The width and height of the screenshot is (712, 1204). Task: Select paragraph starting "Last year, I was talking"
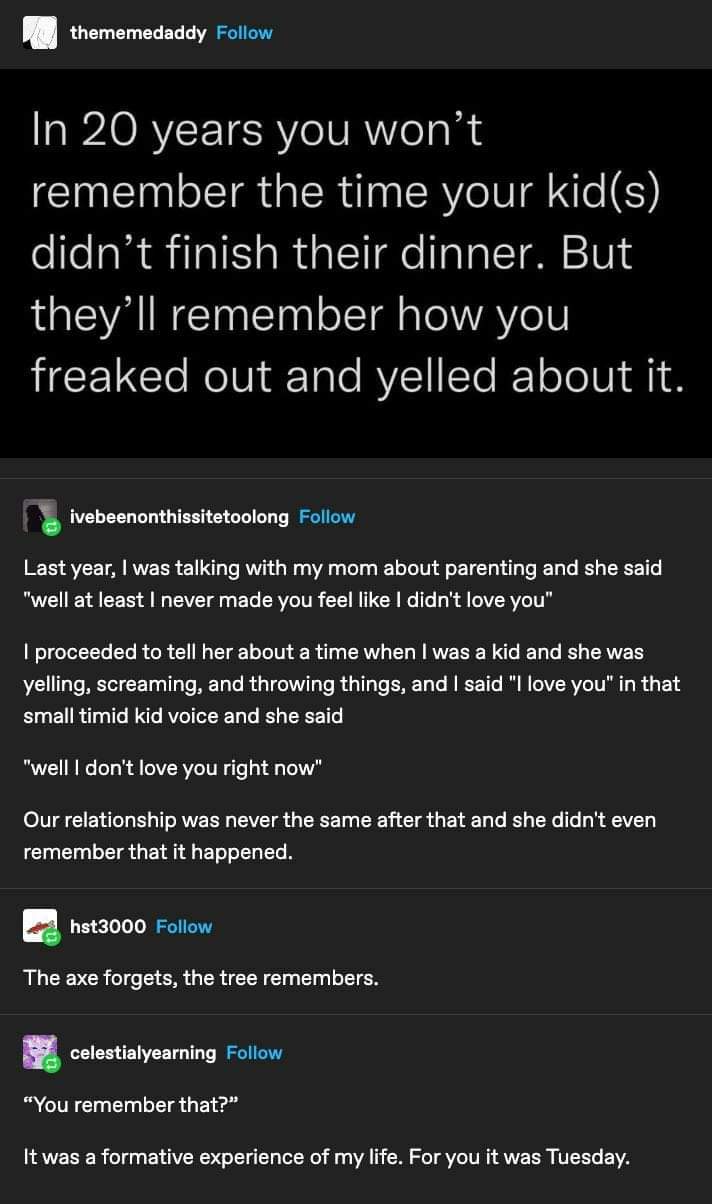[x=343, y=584]
